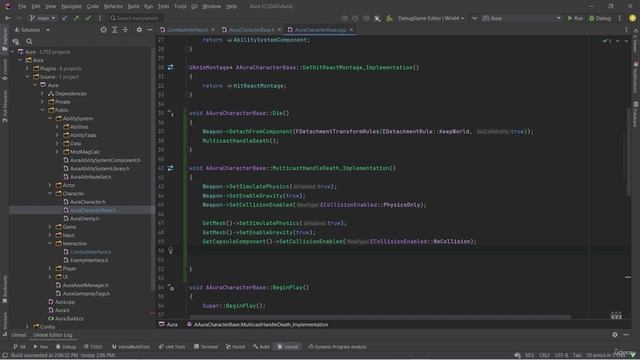This screenshot has height=360, width=640.
Task: Jump to the previous highlighted problem arrow
Action: tap(618, 41)
